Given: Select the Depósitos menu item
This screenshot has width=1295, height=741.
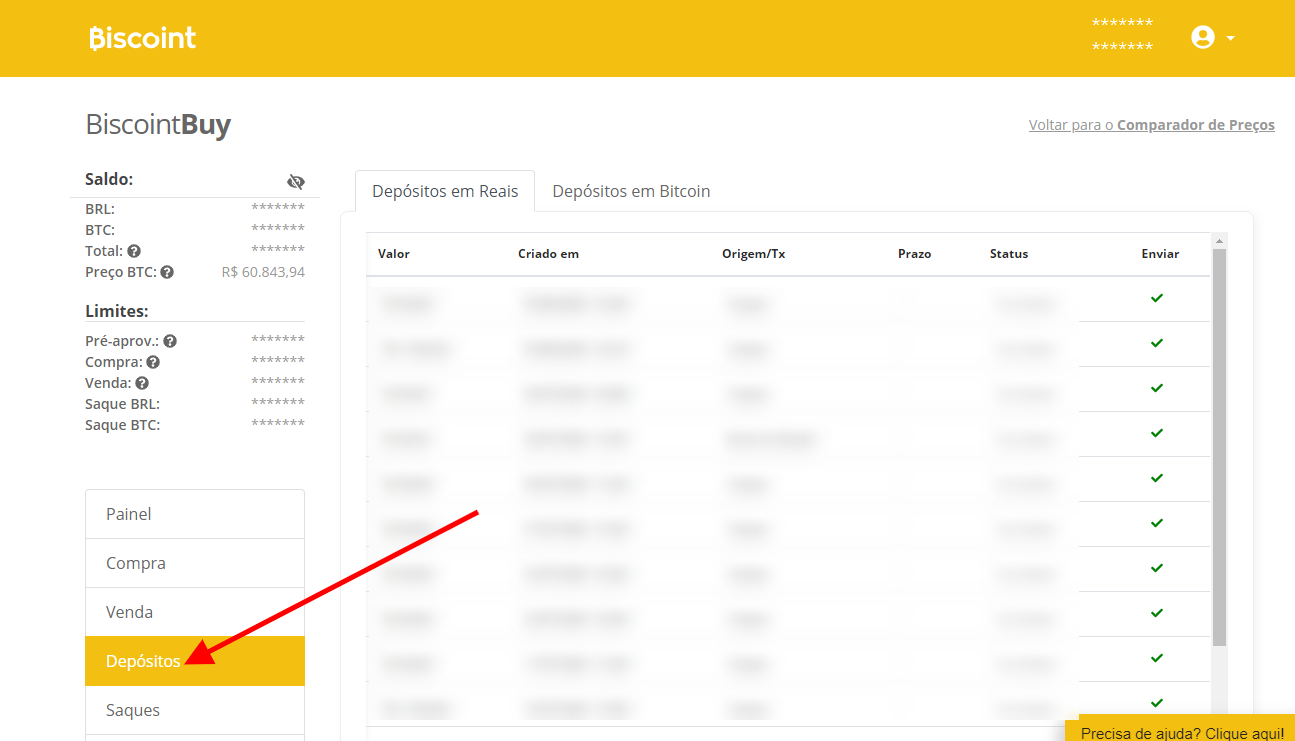Looking at the screenshot, I should tap(195, 661).
